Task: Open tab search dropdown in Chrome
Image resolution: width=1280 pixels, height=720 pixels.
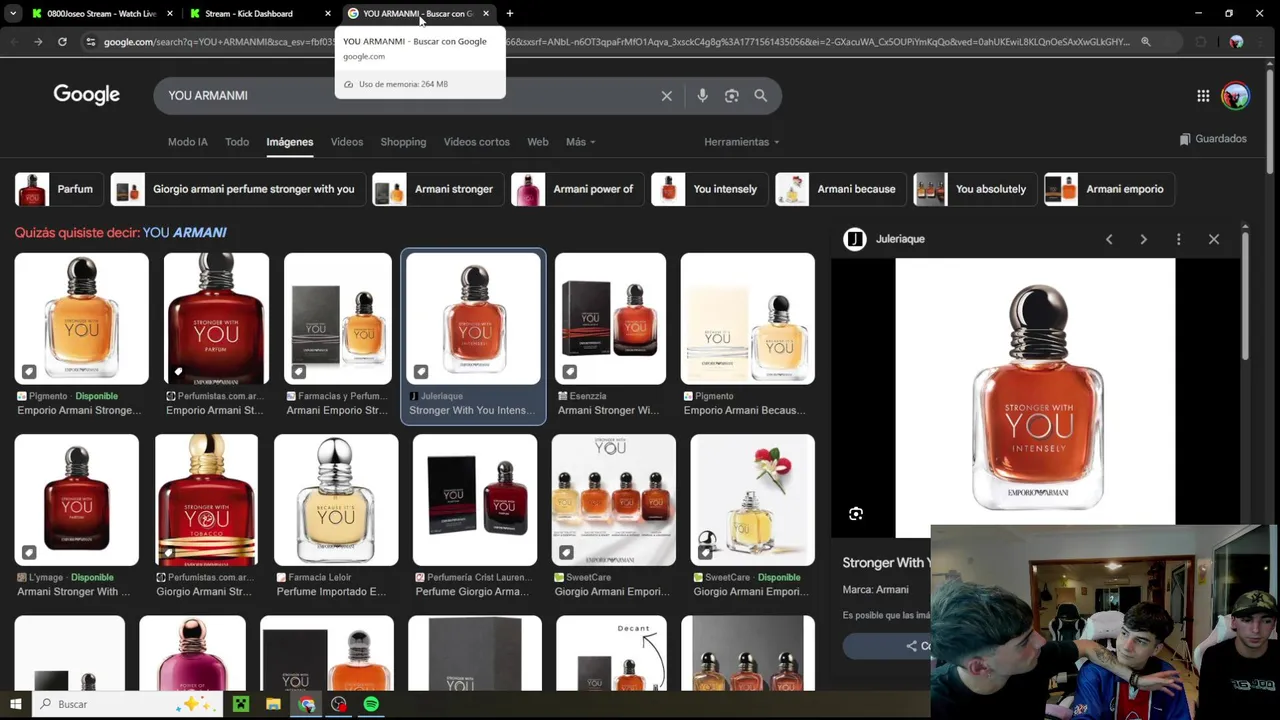Action: [x=13, y=14]
